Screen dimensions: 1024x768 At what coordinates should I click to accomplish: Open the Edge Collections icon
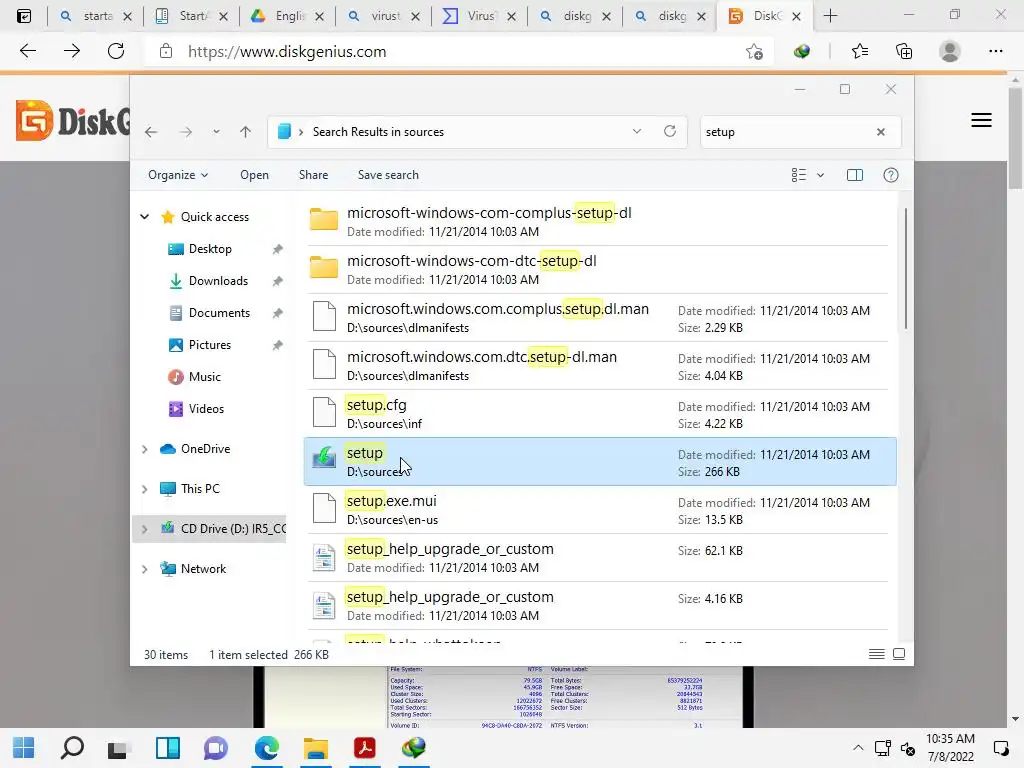pyautogui.click(x=904, y=51)
